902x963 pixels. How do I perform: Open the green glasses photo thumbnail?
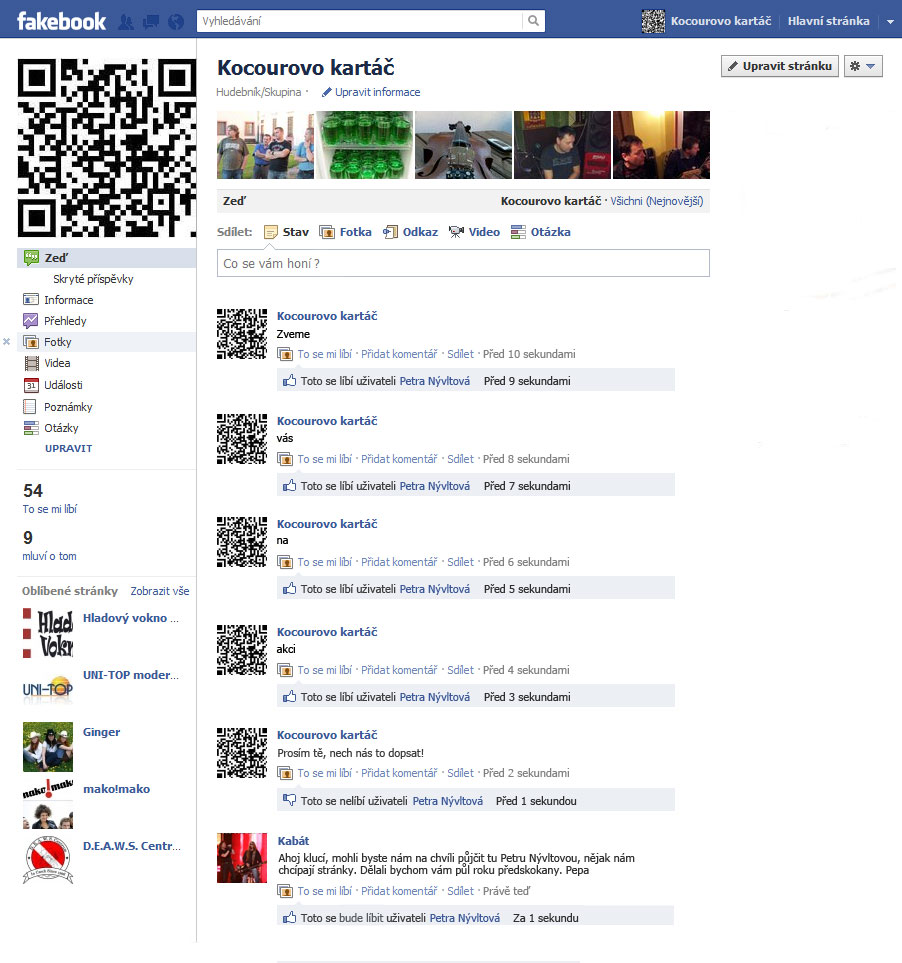pos(365,145)
